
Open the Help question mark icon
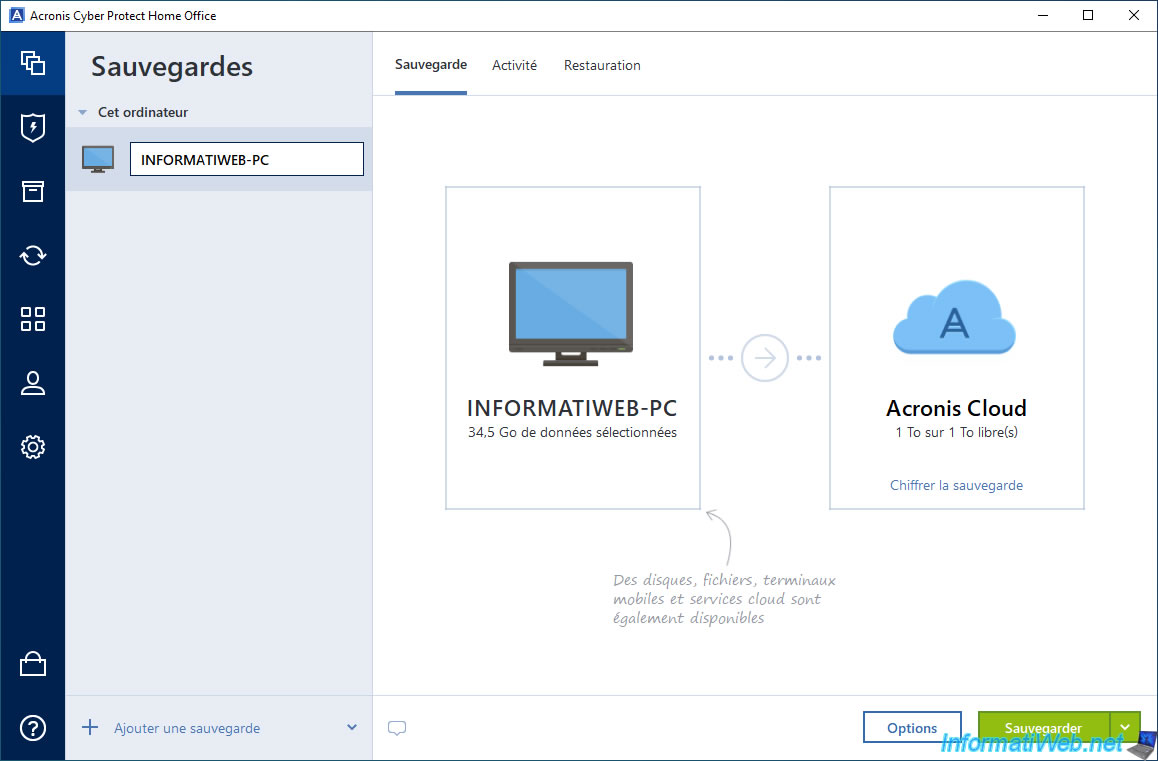32,728
